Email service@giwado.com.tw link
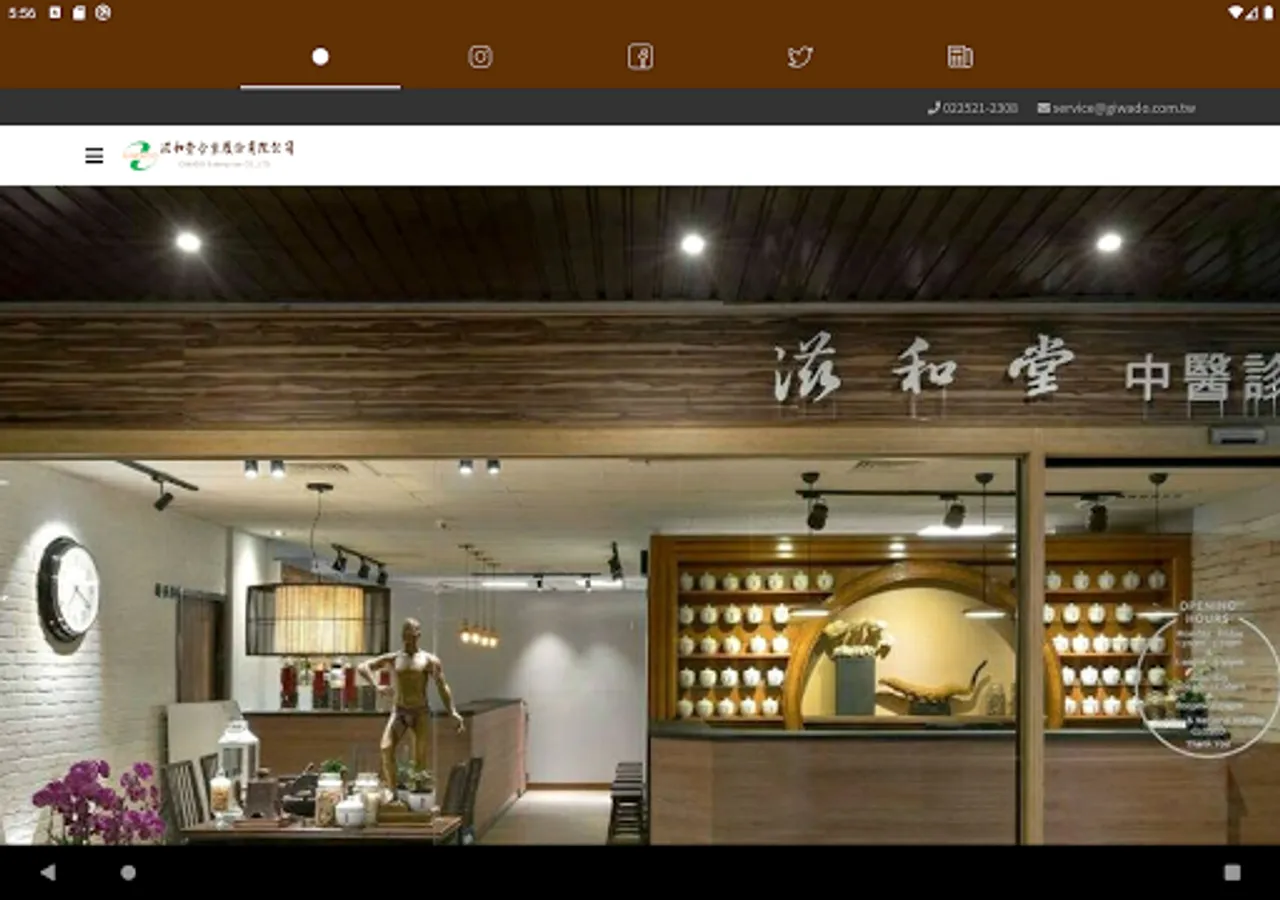Image resolution: width=1280 pixels, height=900 pixels. pos(1124,108)
